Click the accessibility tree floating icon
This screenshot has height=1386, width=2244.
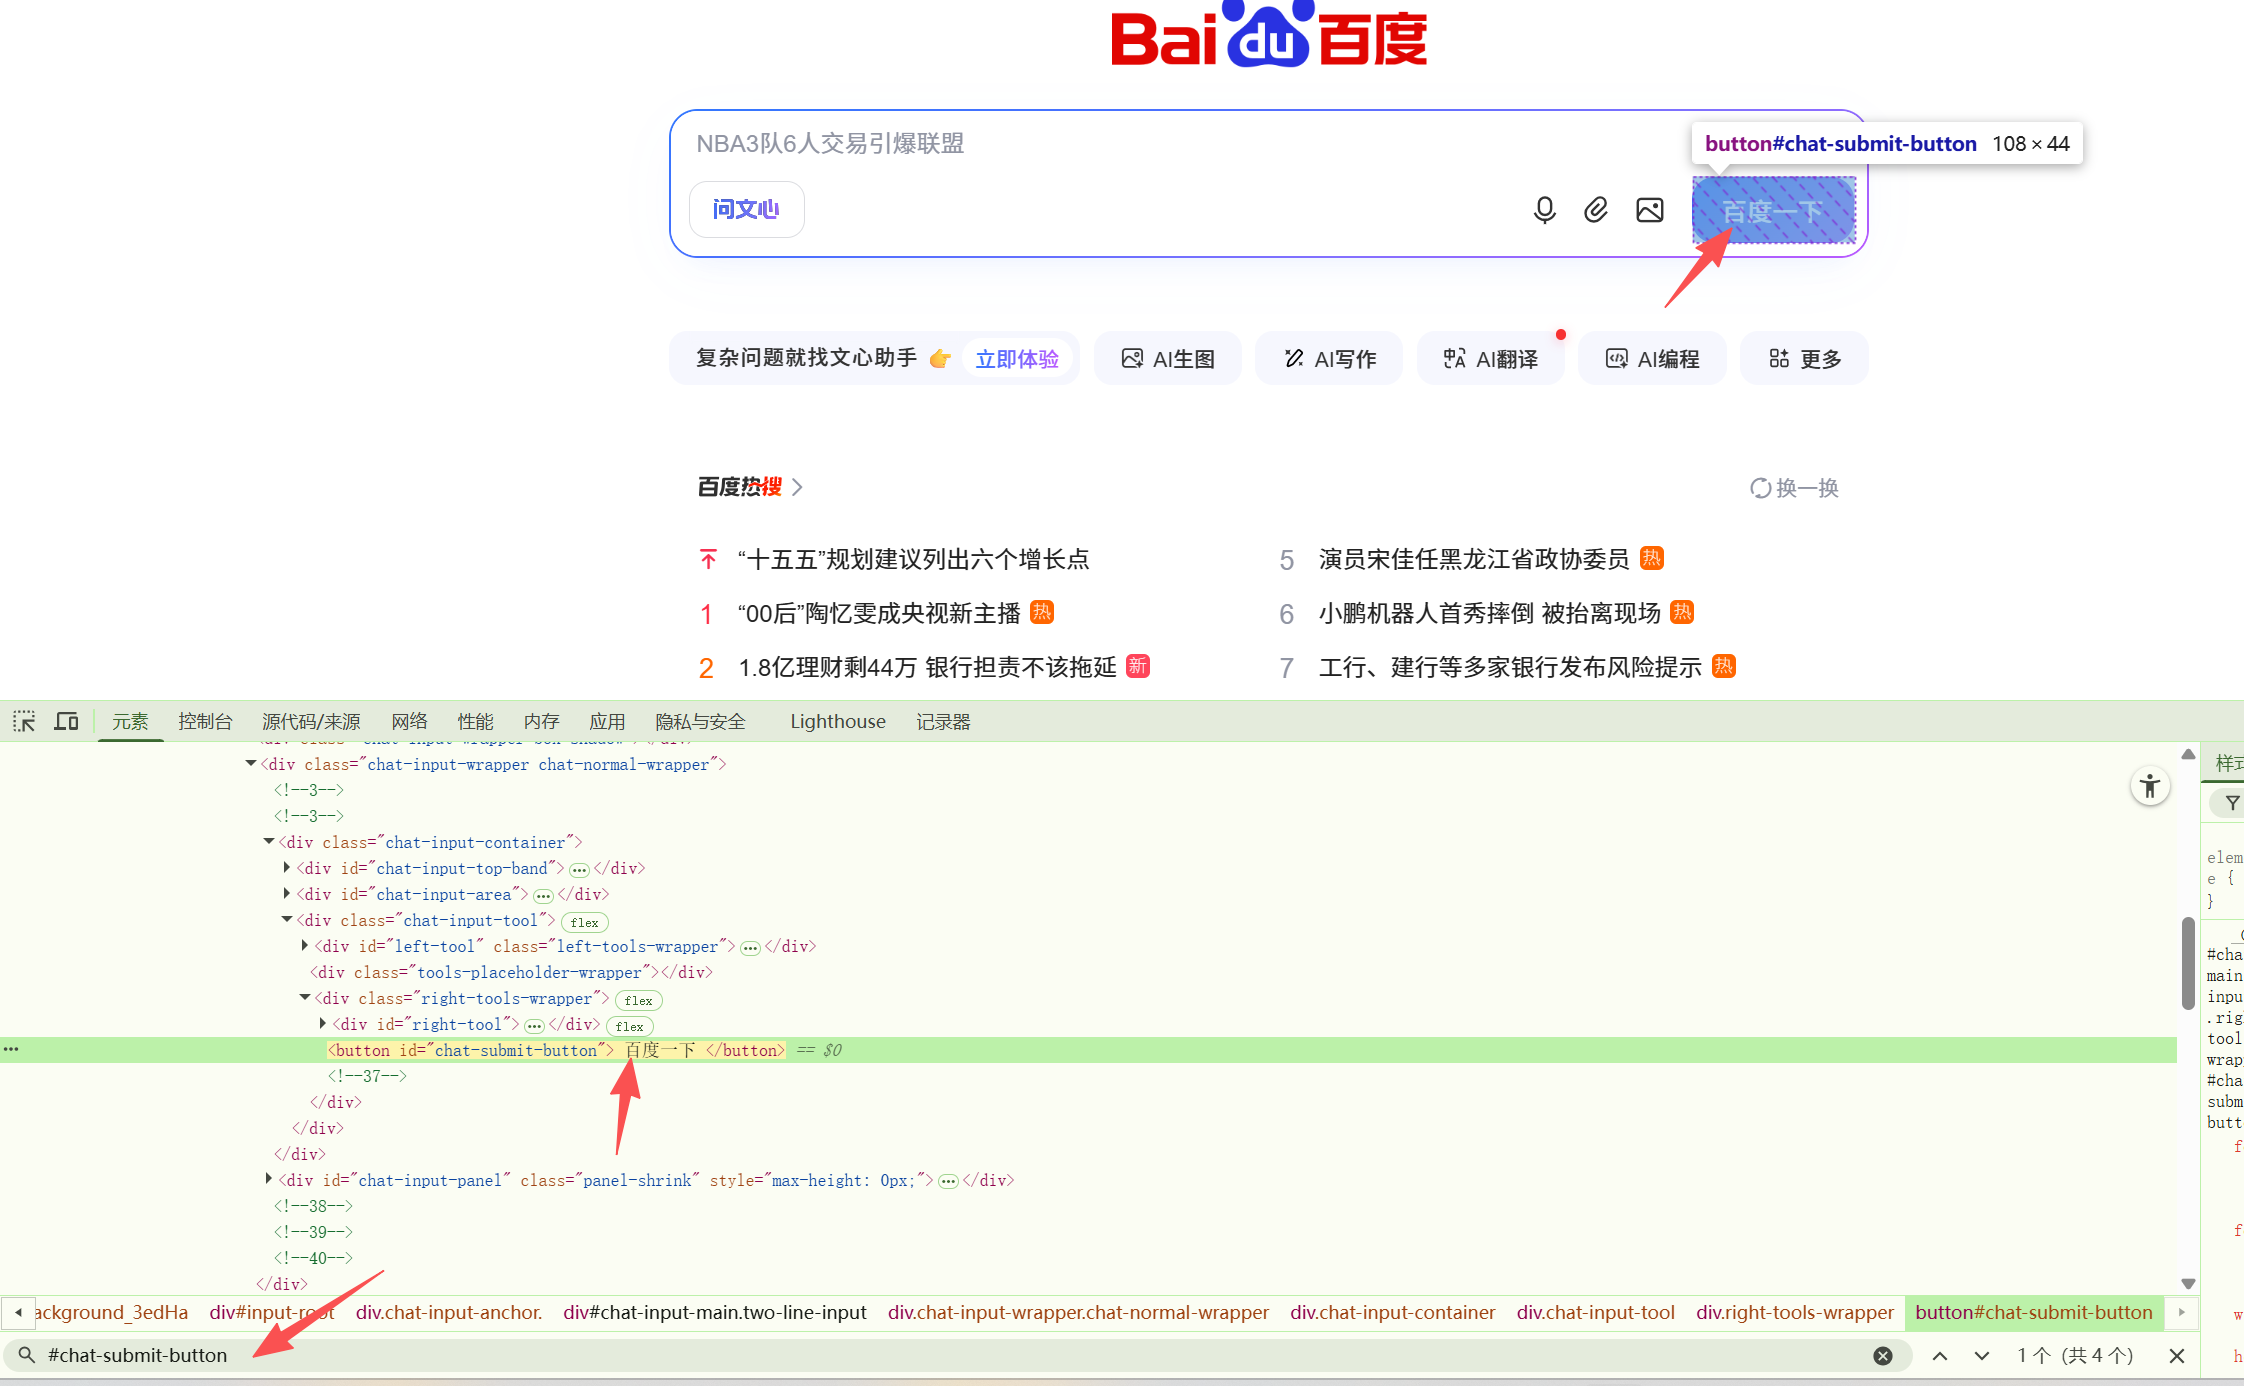pyautogui.click(x=2149, y=786)
